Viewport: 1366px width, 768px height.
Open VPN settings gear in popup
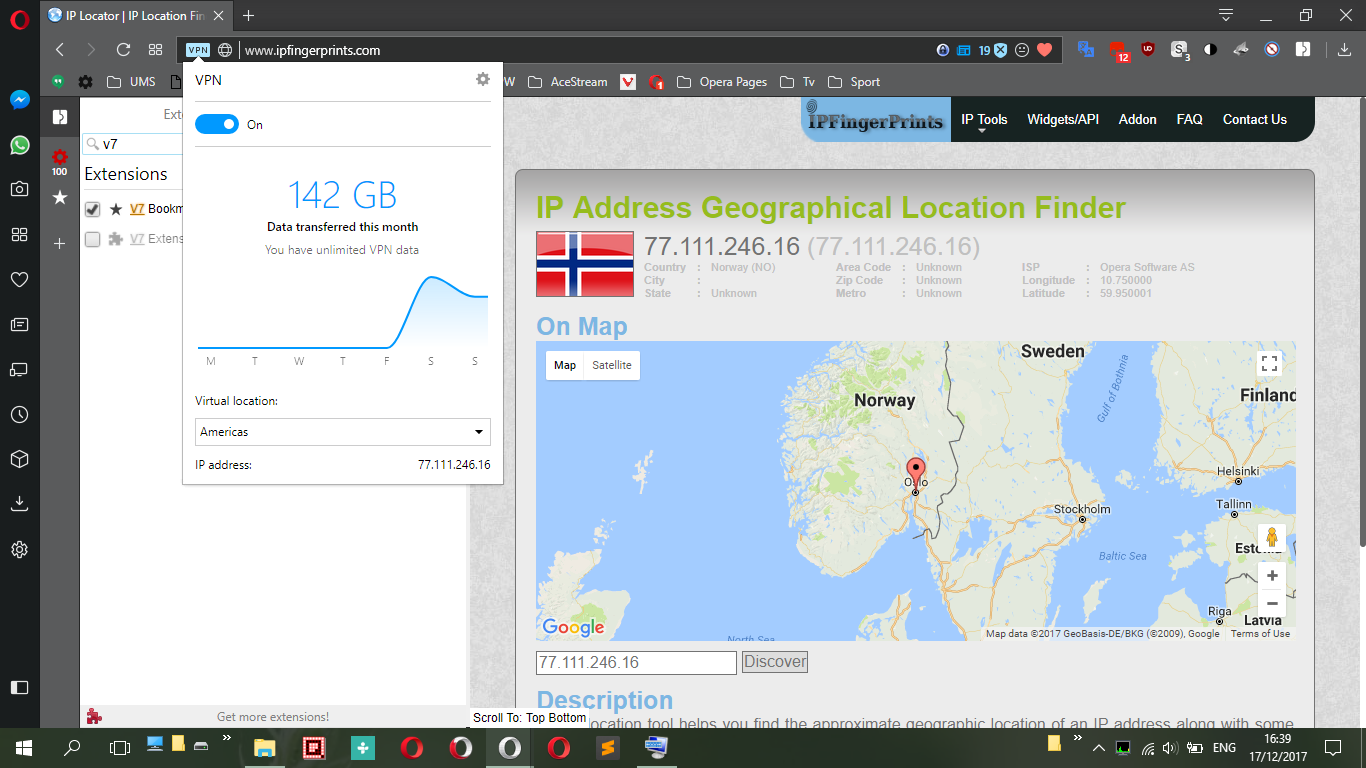pos(483,79)
